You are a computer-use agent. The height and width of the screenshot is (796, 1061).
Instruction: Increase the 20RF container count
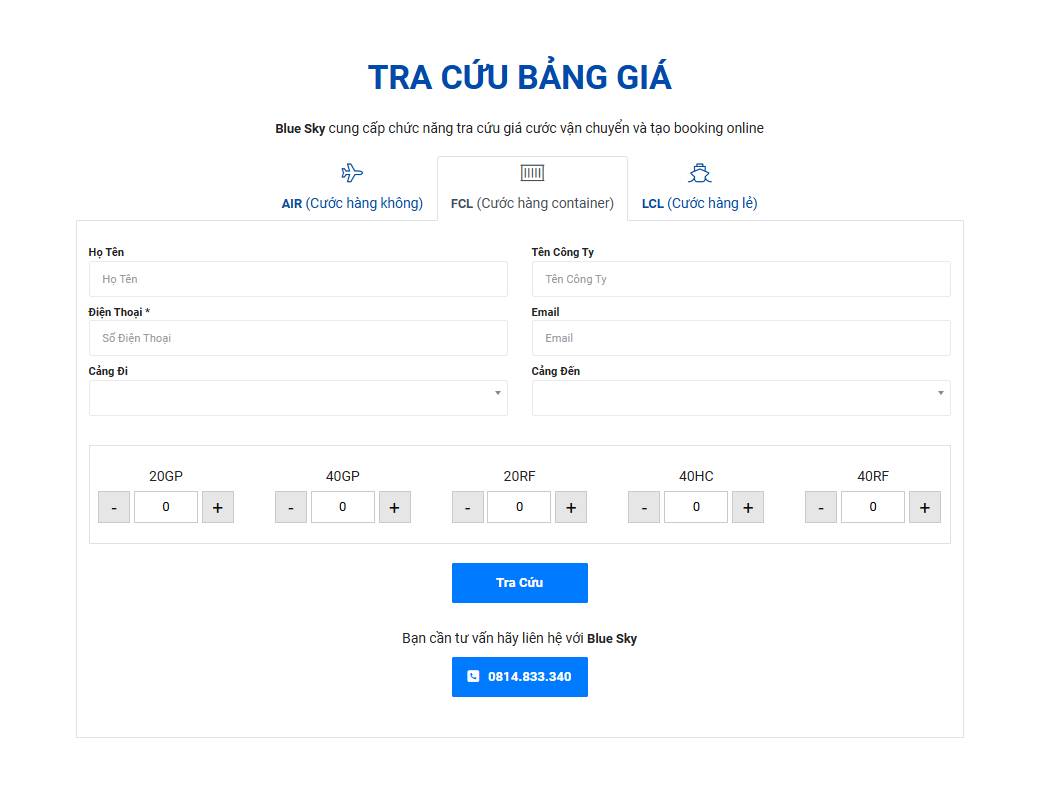pyautogui.click(x=571, y=507)
